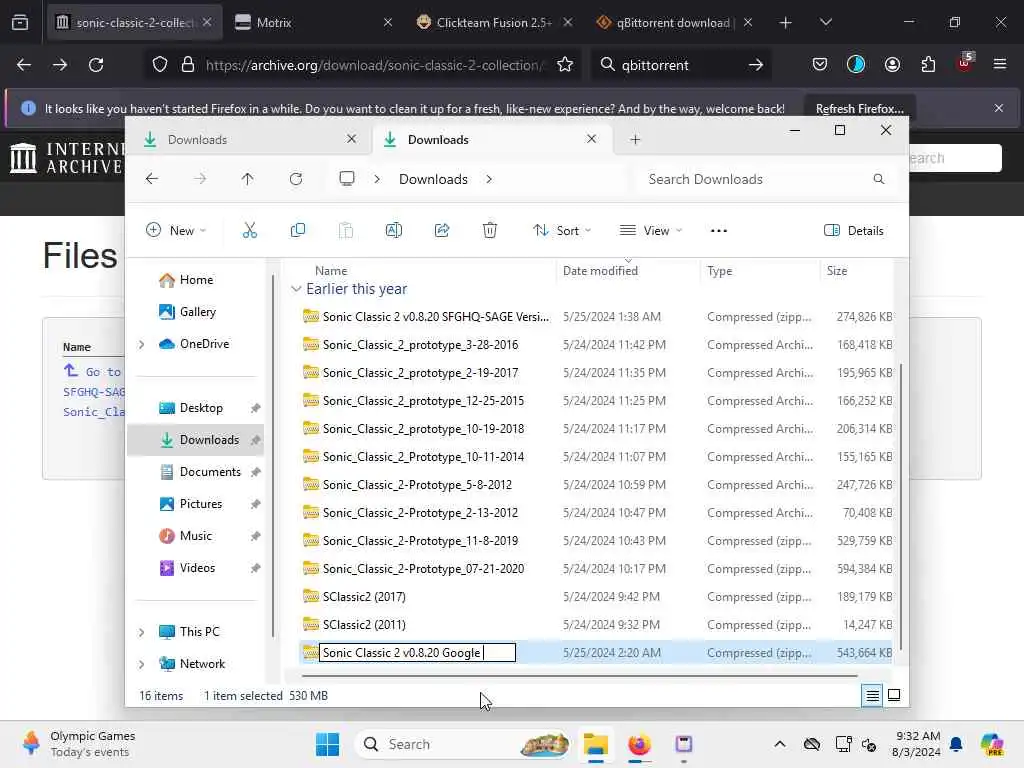
Task: Toggle the Details pane button
Action: point(854,231)
